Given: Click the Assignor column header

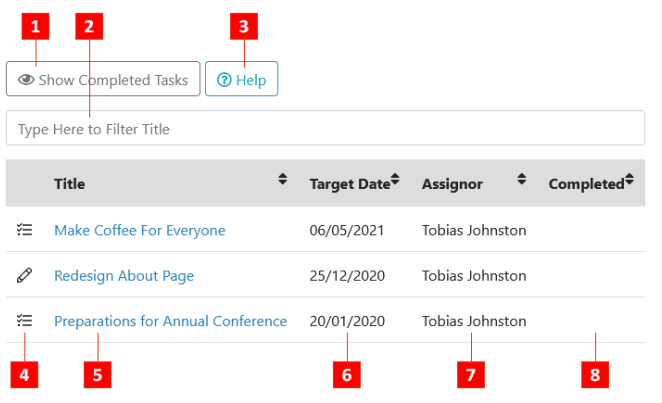Looking at the screenshot, I should [452, 184].
